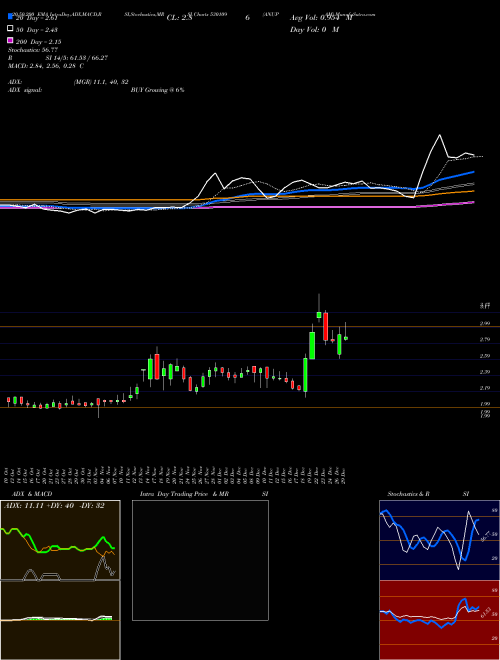500x660 pixels.
Task: Click the blue 20 Day legend swatch
Action: [10, 17]
